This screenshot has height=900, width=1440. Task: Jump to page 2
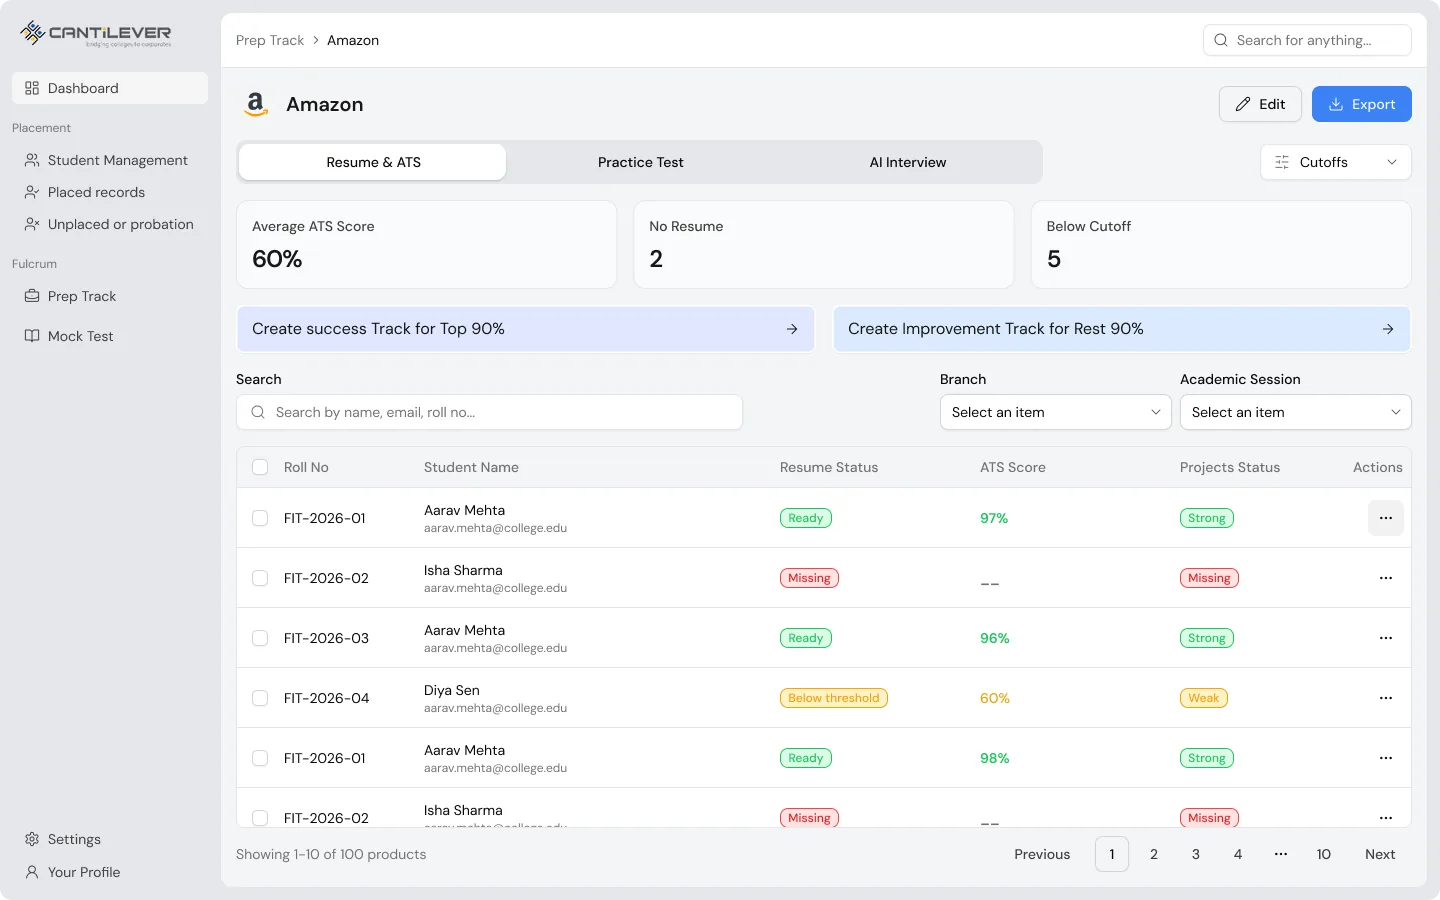pos(1154,854)
